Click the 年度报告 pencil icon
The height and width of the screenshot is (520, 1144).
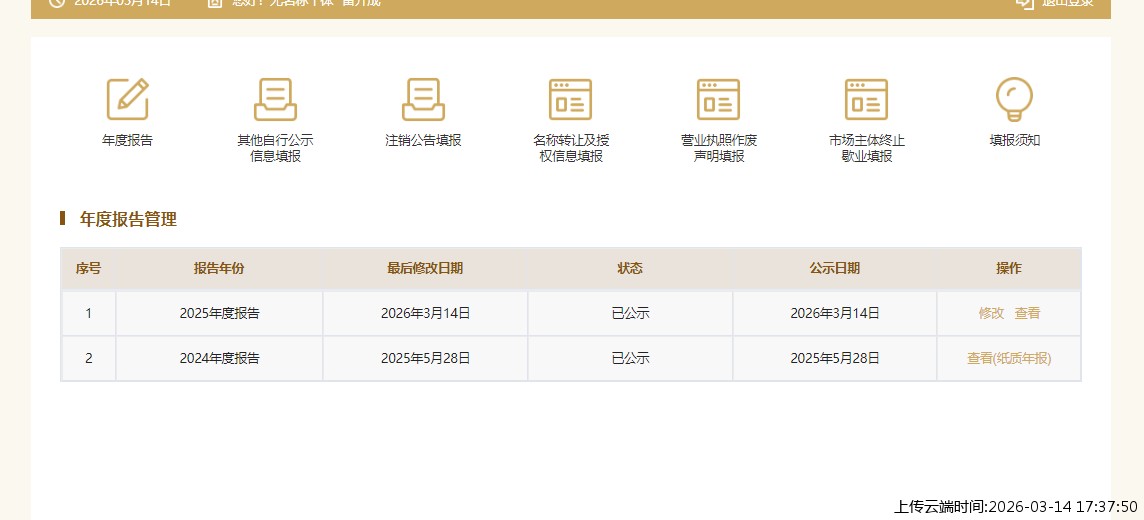[x=128, y=99]
